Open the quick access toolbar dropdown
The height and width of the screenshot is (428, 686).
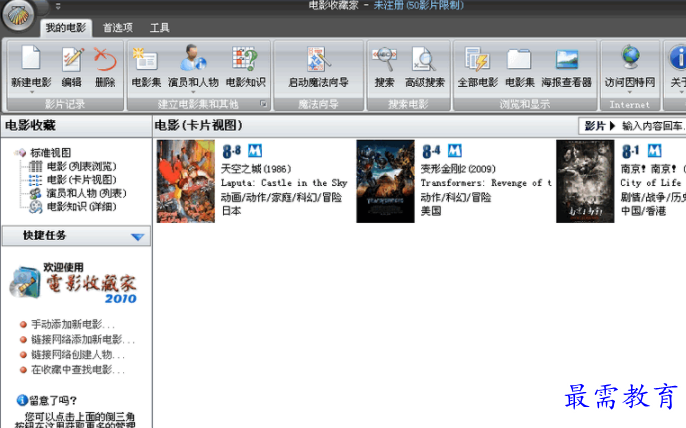58,6
